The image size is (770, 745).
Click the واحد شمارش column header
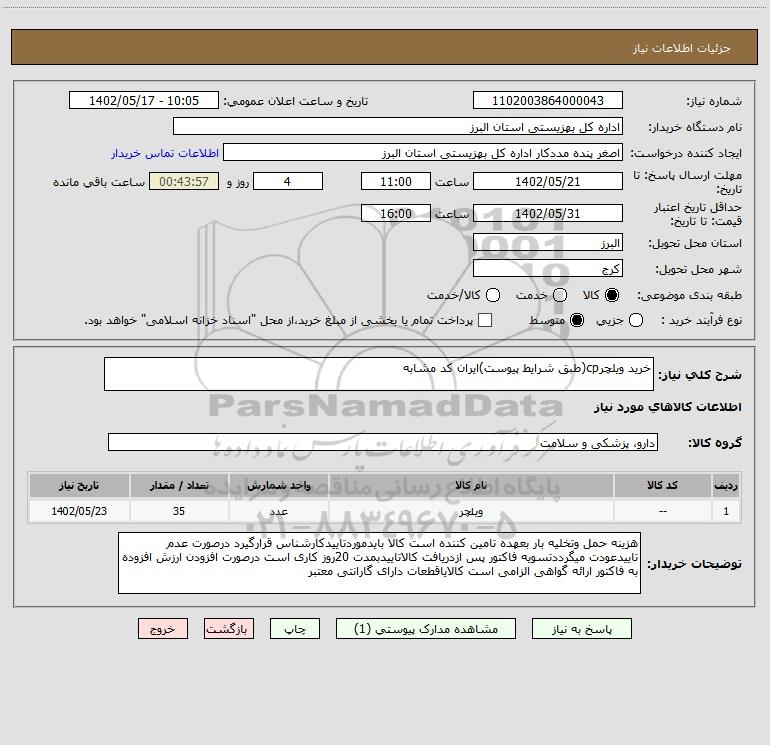(278, 485)
